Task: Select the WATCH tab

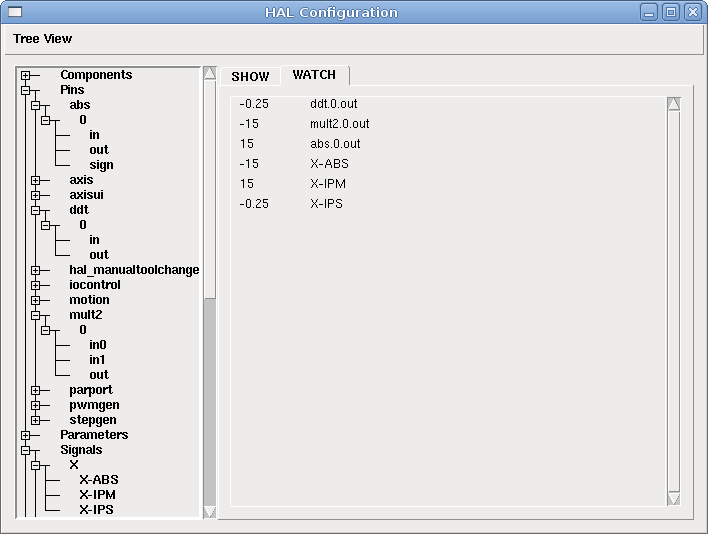Action: coord(314,75)
